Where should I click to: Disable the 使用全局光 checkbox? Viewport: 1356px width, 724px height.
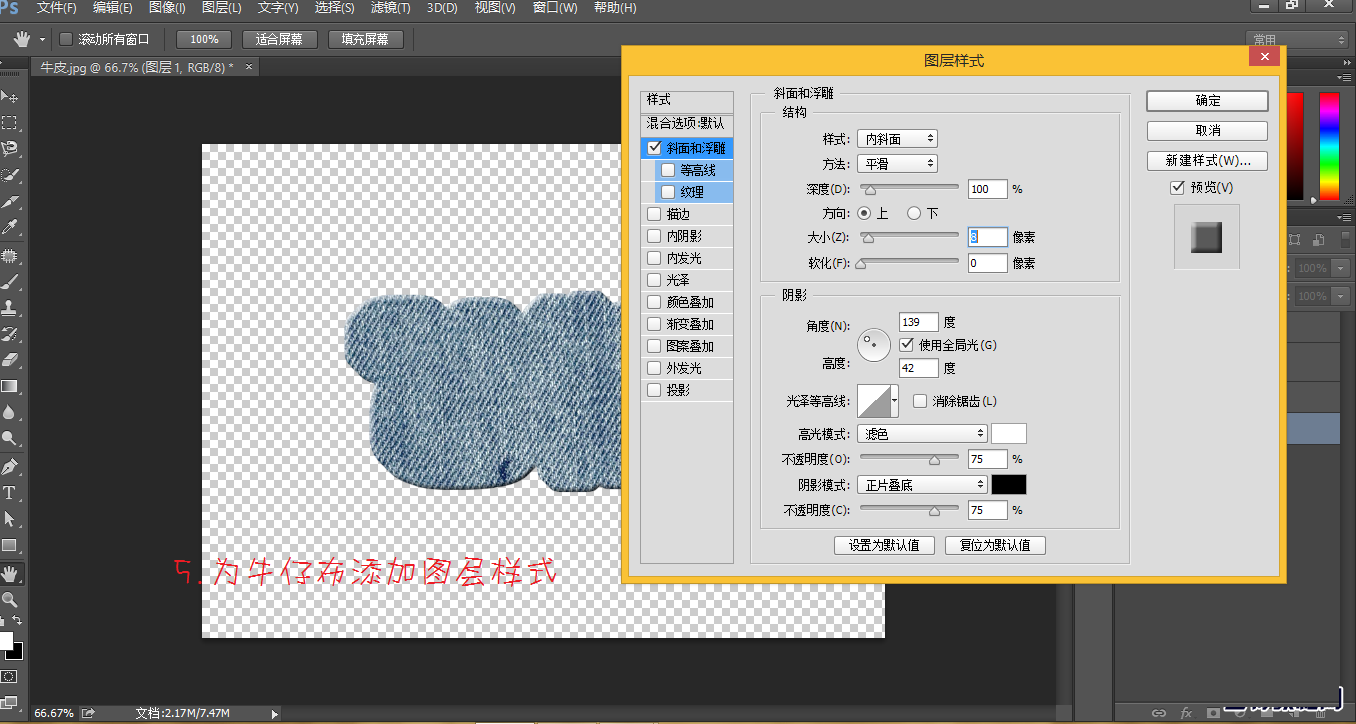[907, 345]
